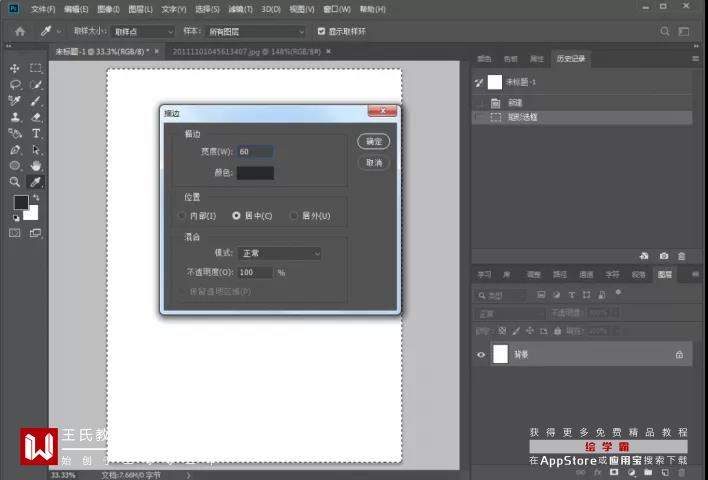Select 内部(I) position radio button

182,216
